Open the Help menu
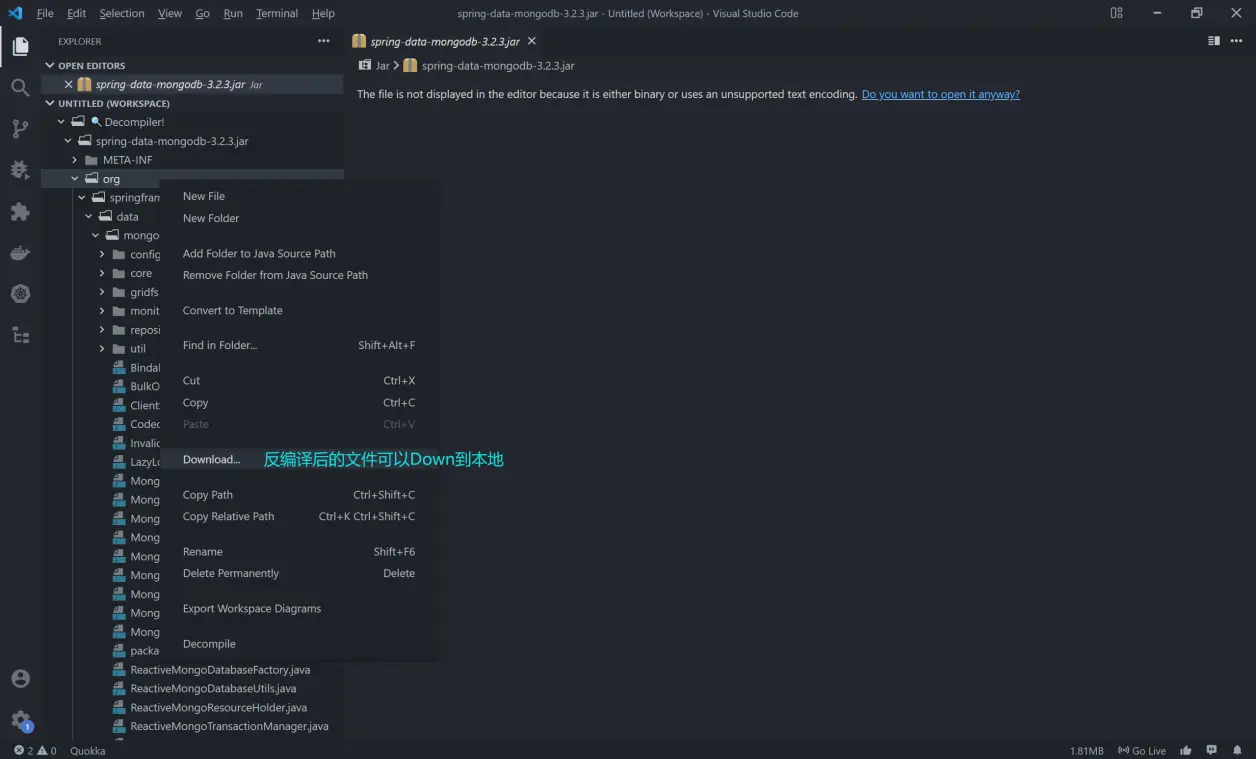The width and height of the screenshot is (1256, 759). click(323, 13)
